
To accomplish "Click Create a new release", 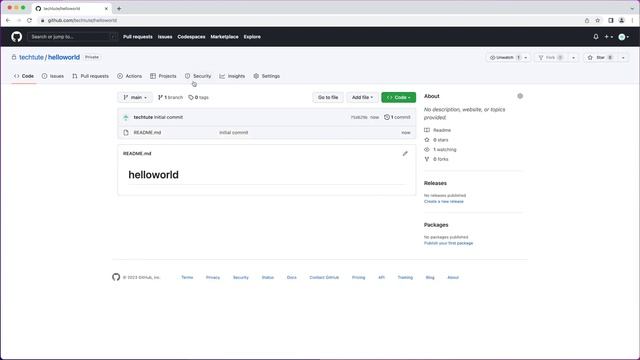I will point(444,202).
